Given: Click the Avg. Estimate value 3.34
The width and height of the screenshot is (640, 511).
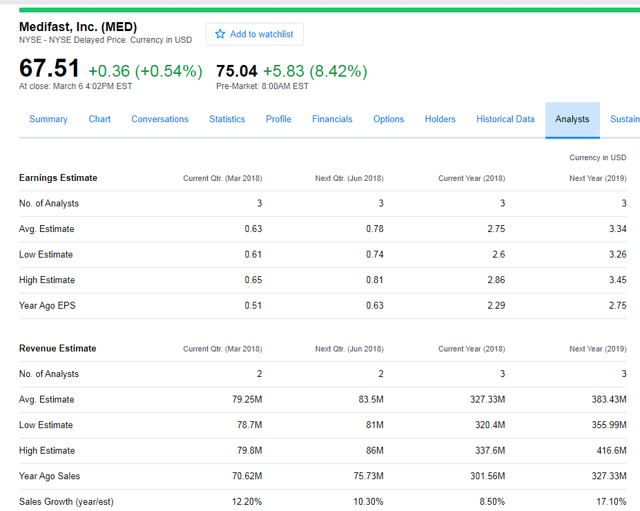Looking at the screenshot, I should [618, 229].
